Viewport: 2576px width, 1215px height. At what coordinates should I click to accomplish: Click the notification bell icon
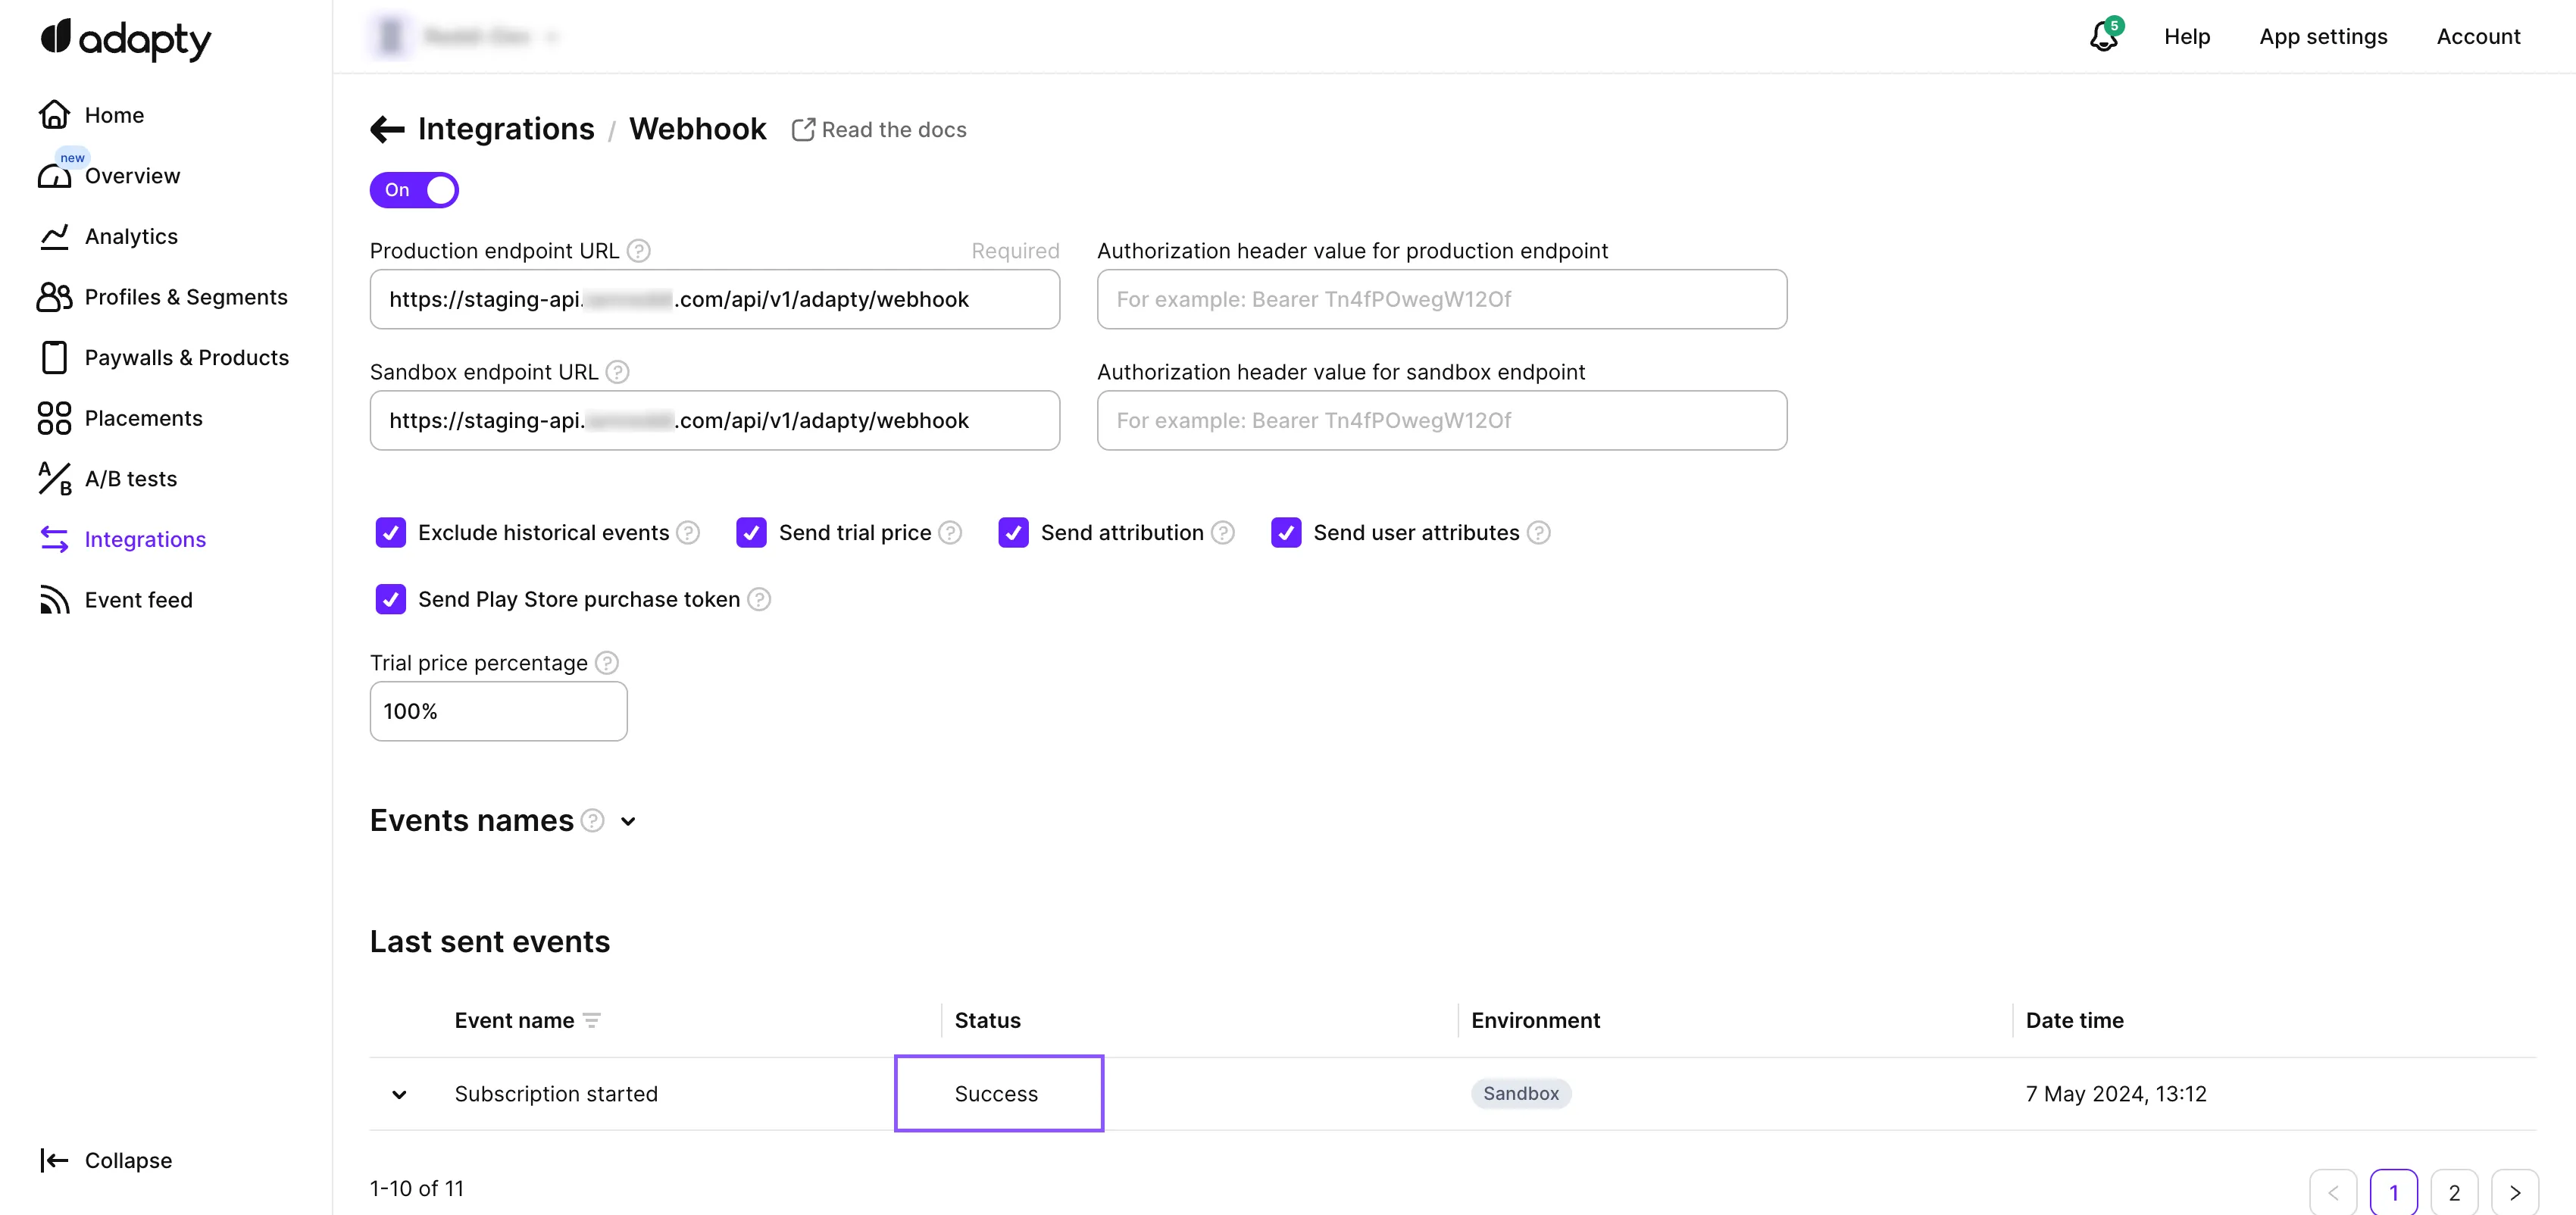(2103, 37)
